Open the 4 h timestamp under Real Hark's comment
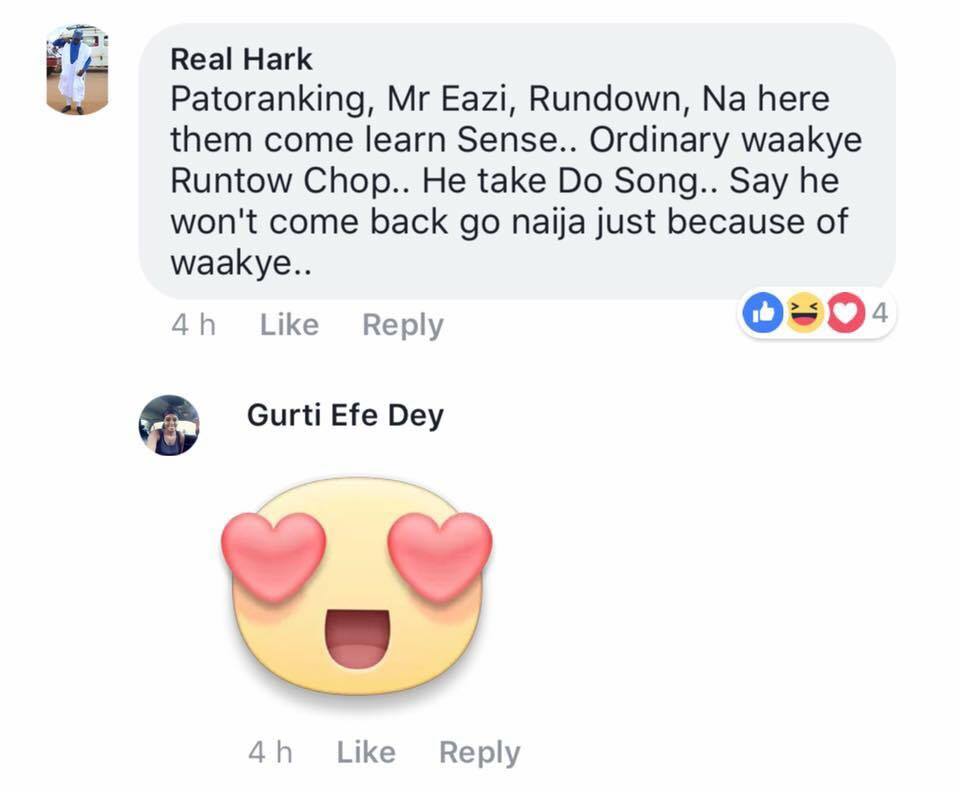Image resolution: width=960 pixels, height=792 pixels. pos(193,324)
